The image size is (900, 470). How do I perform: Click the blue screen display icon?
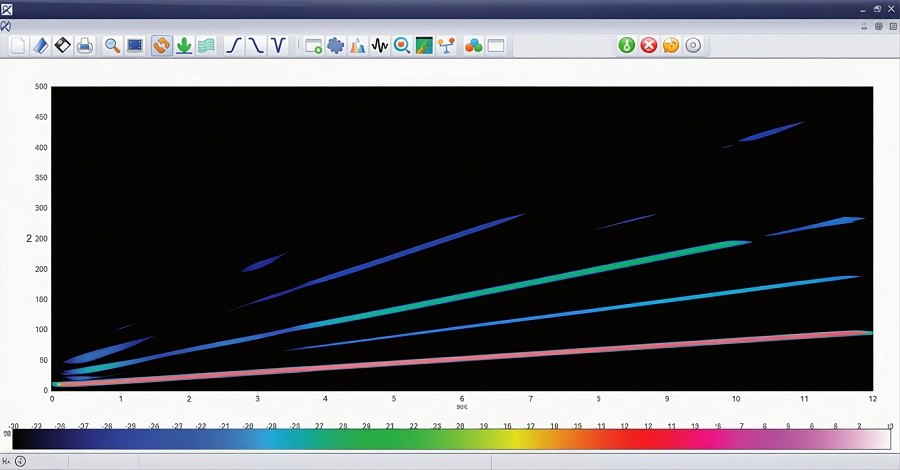(135, 45)
